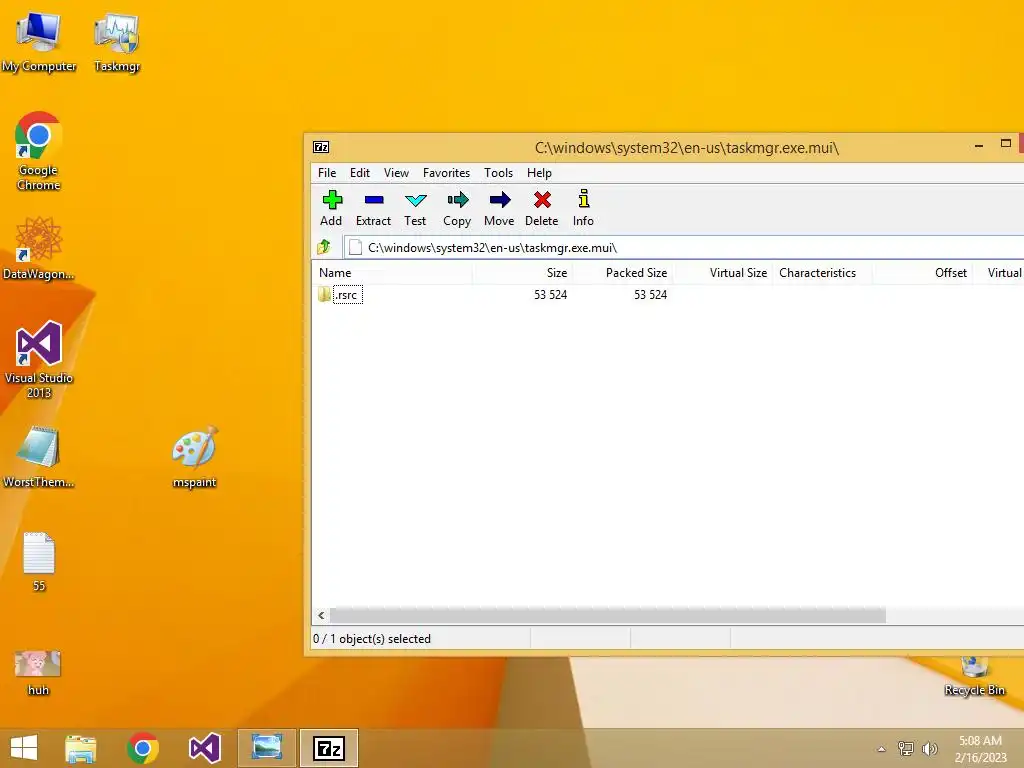The image size is (1024, 768).
Task: Select the desktop file named 55
Action: [39, 562]
